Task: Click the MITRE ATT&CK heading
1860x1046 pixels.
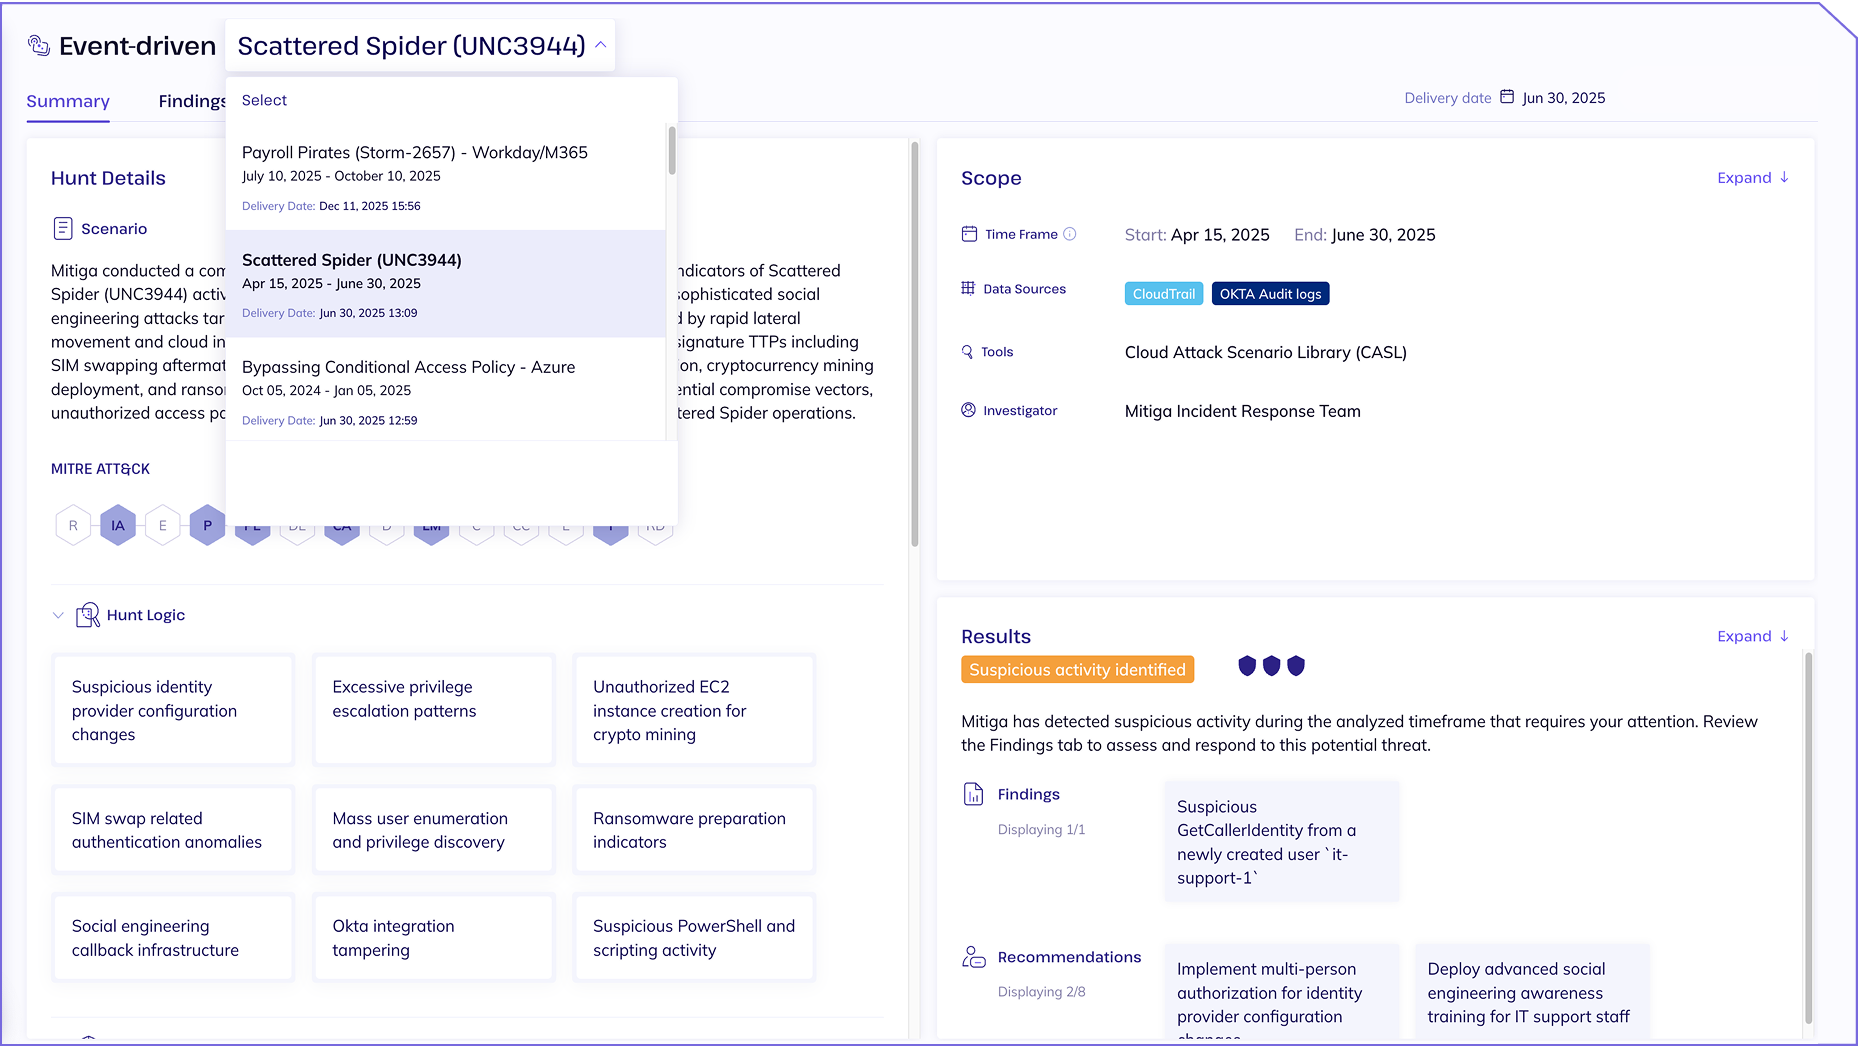Action: [x=100, y=469]
